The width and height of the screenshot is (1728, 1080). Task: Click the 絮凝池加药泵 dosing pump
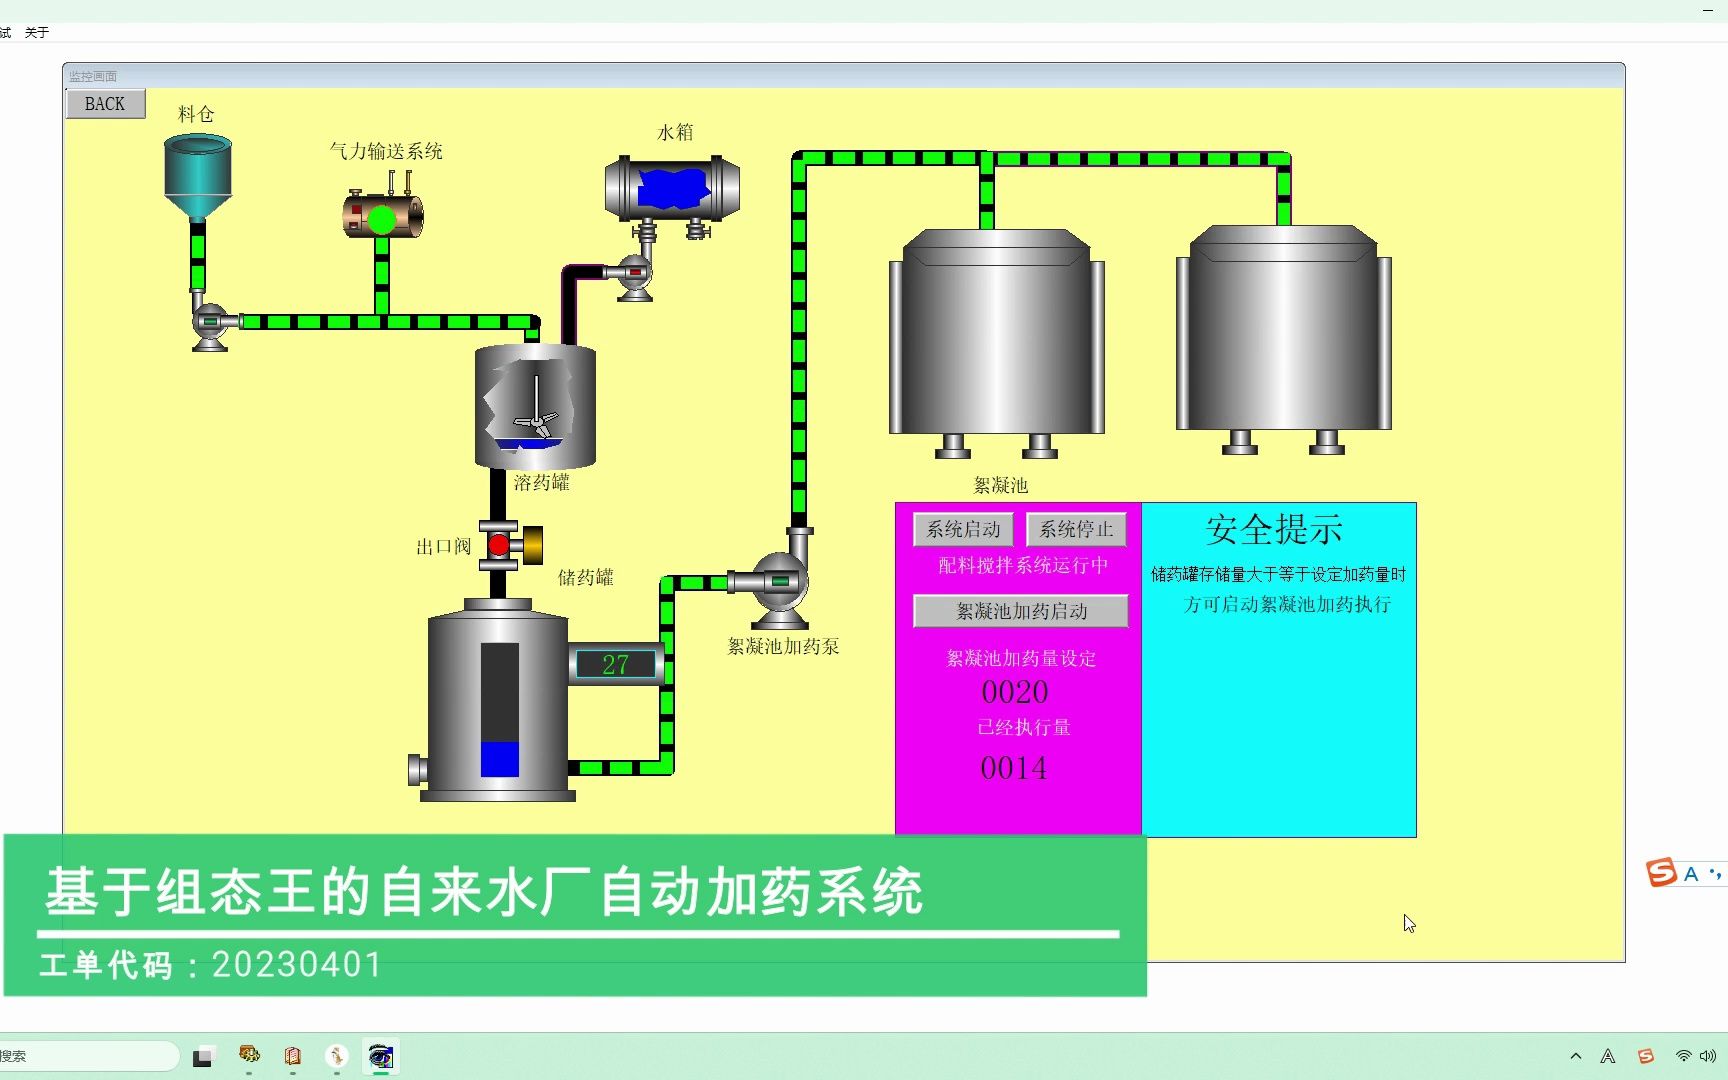(x=777, y=583)
